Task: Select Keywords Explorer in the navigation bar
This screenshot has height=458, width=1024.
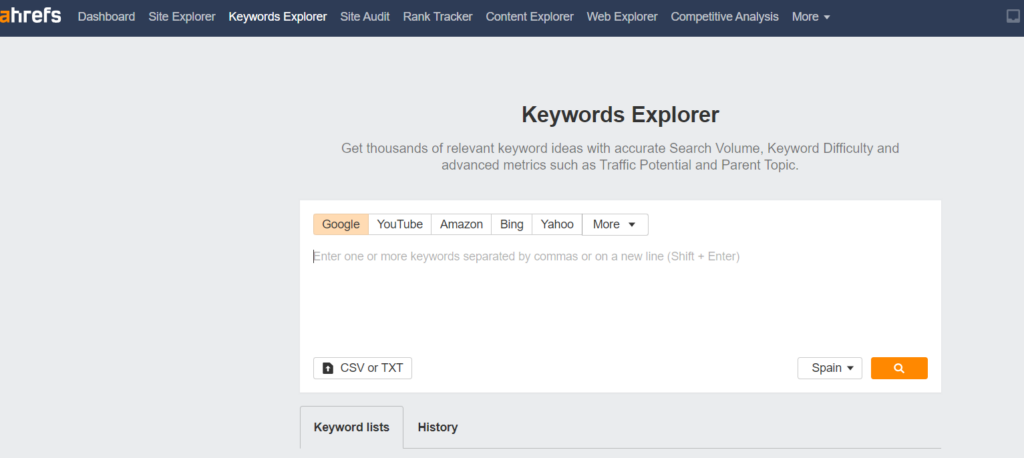Action: coord(278,17)
